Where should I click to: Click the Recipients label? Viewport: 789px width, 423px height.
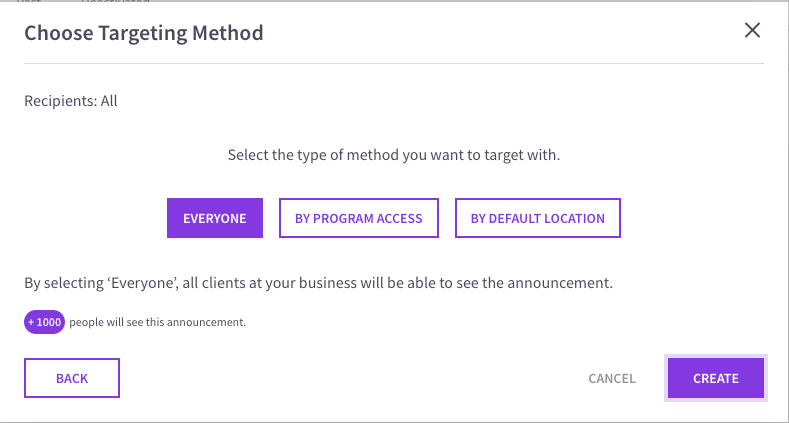click(x=60, y=101)
